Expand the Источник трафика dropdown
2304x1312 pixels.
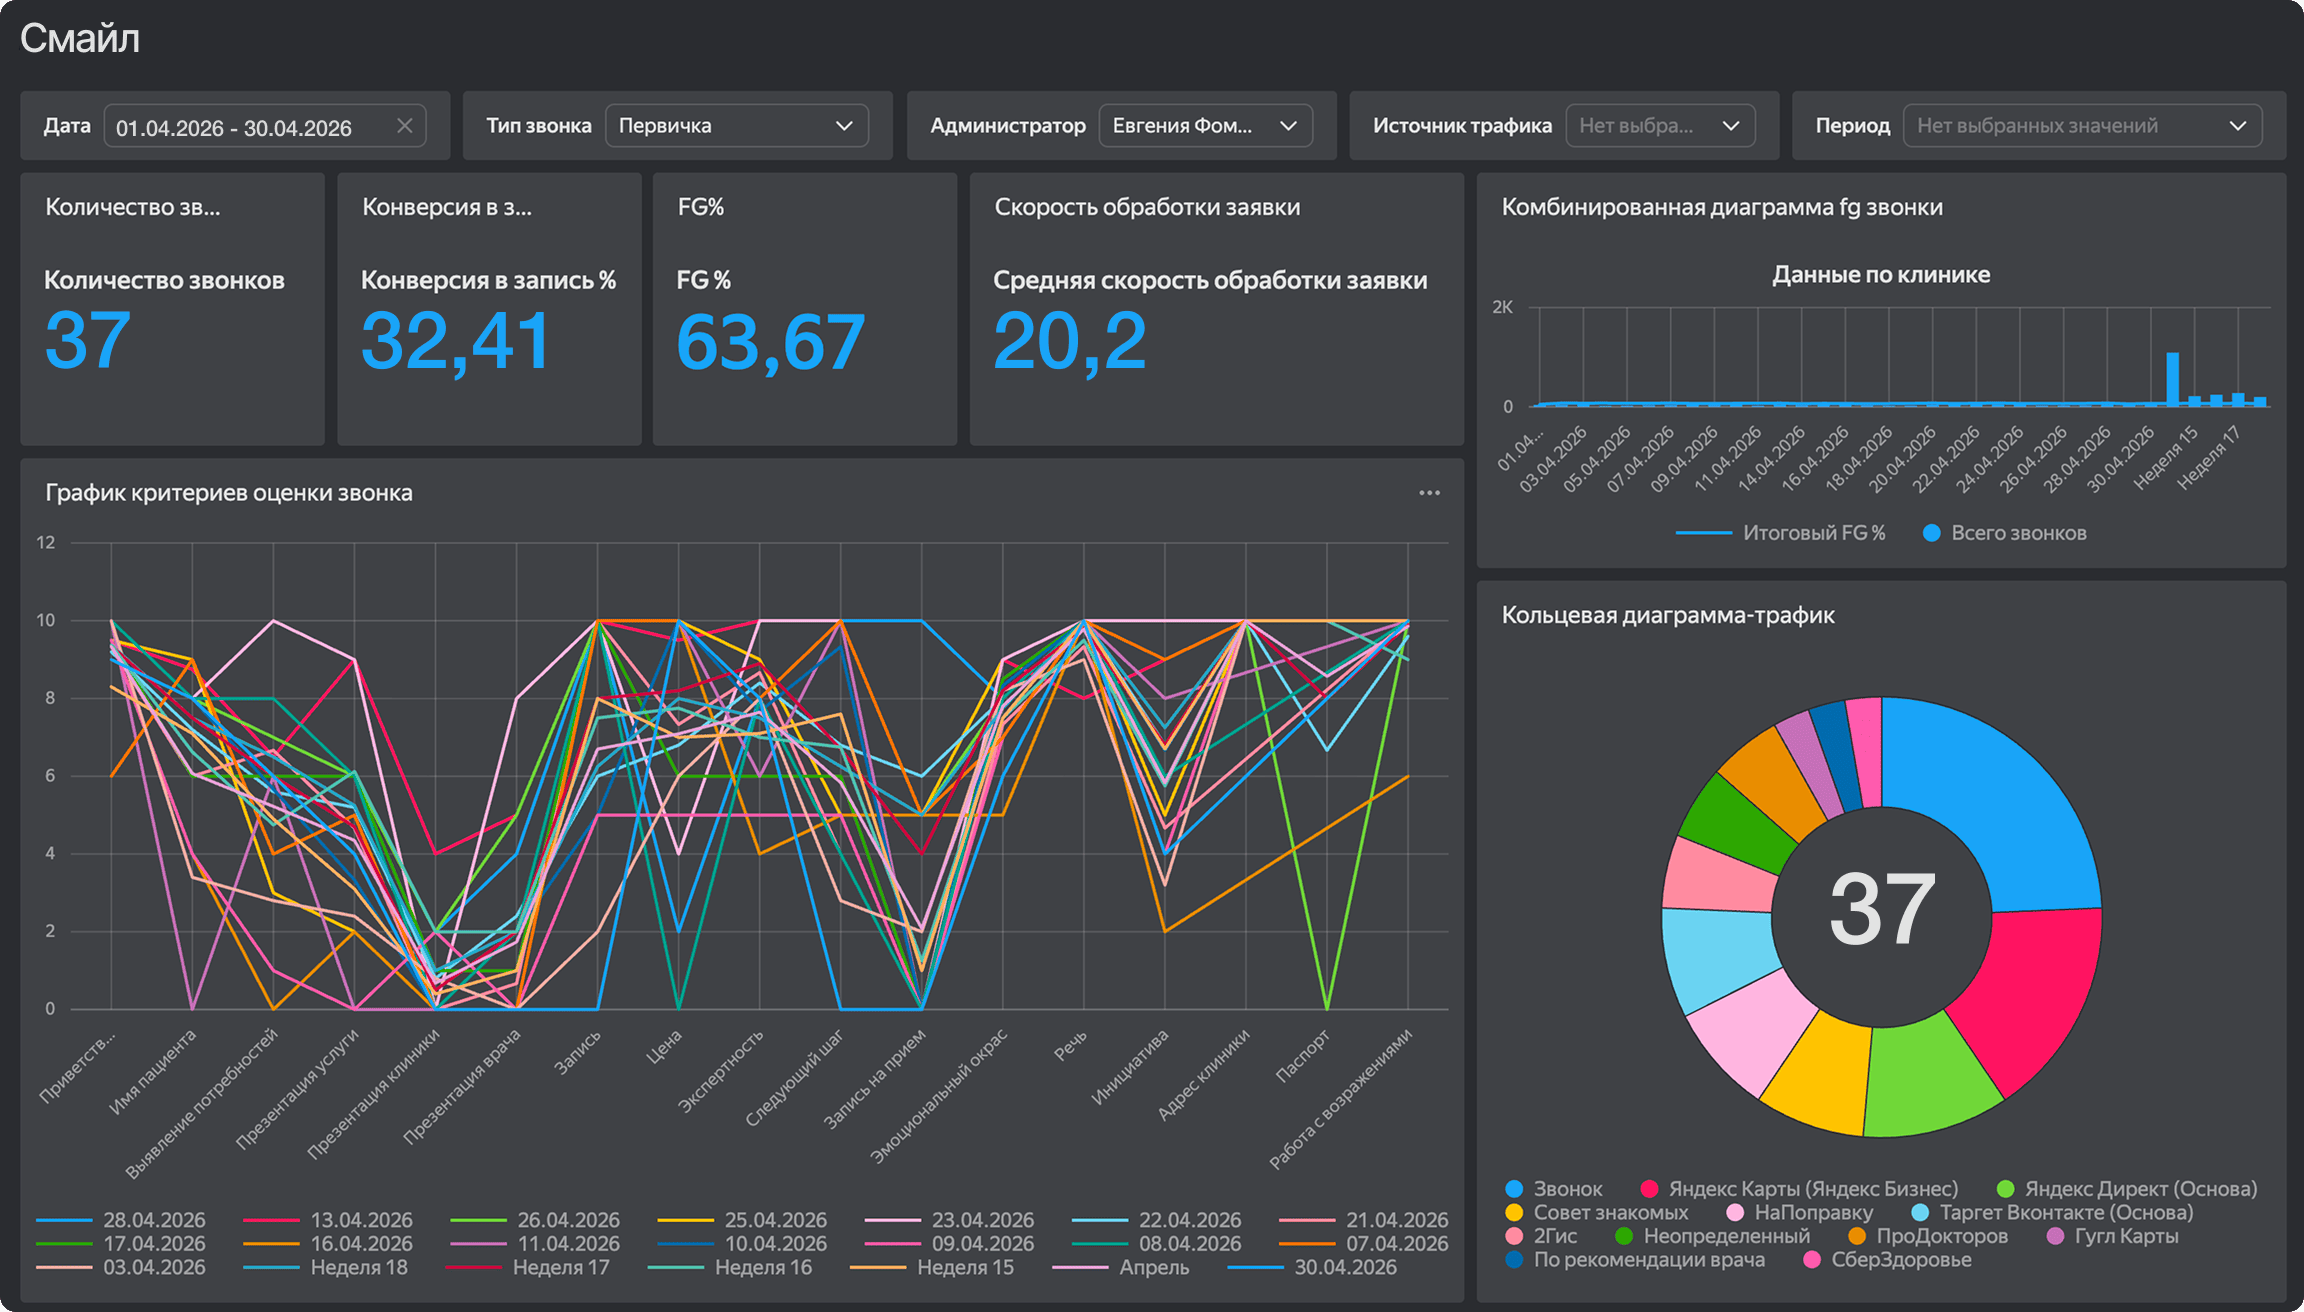coord(1660,126)
